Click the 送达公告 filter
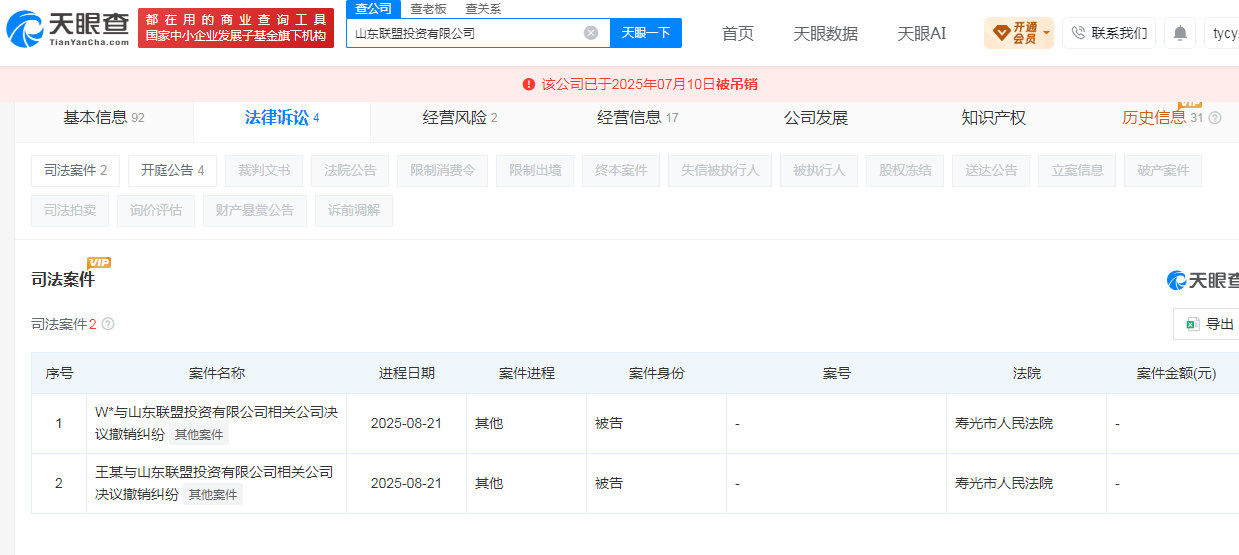Screen dimensions: 1239x555 tap(991, 171)
